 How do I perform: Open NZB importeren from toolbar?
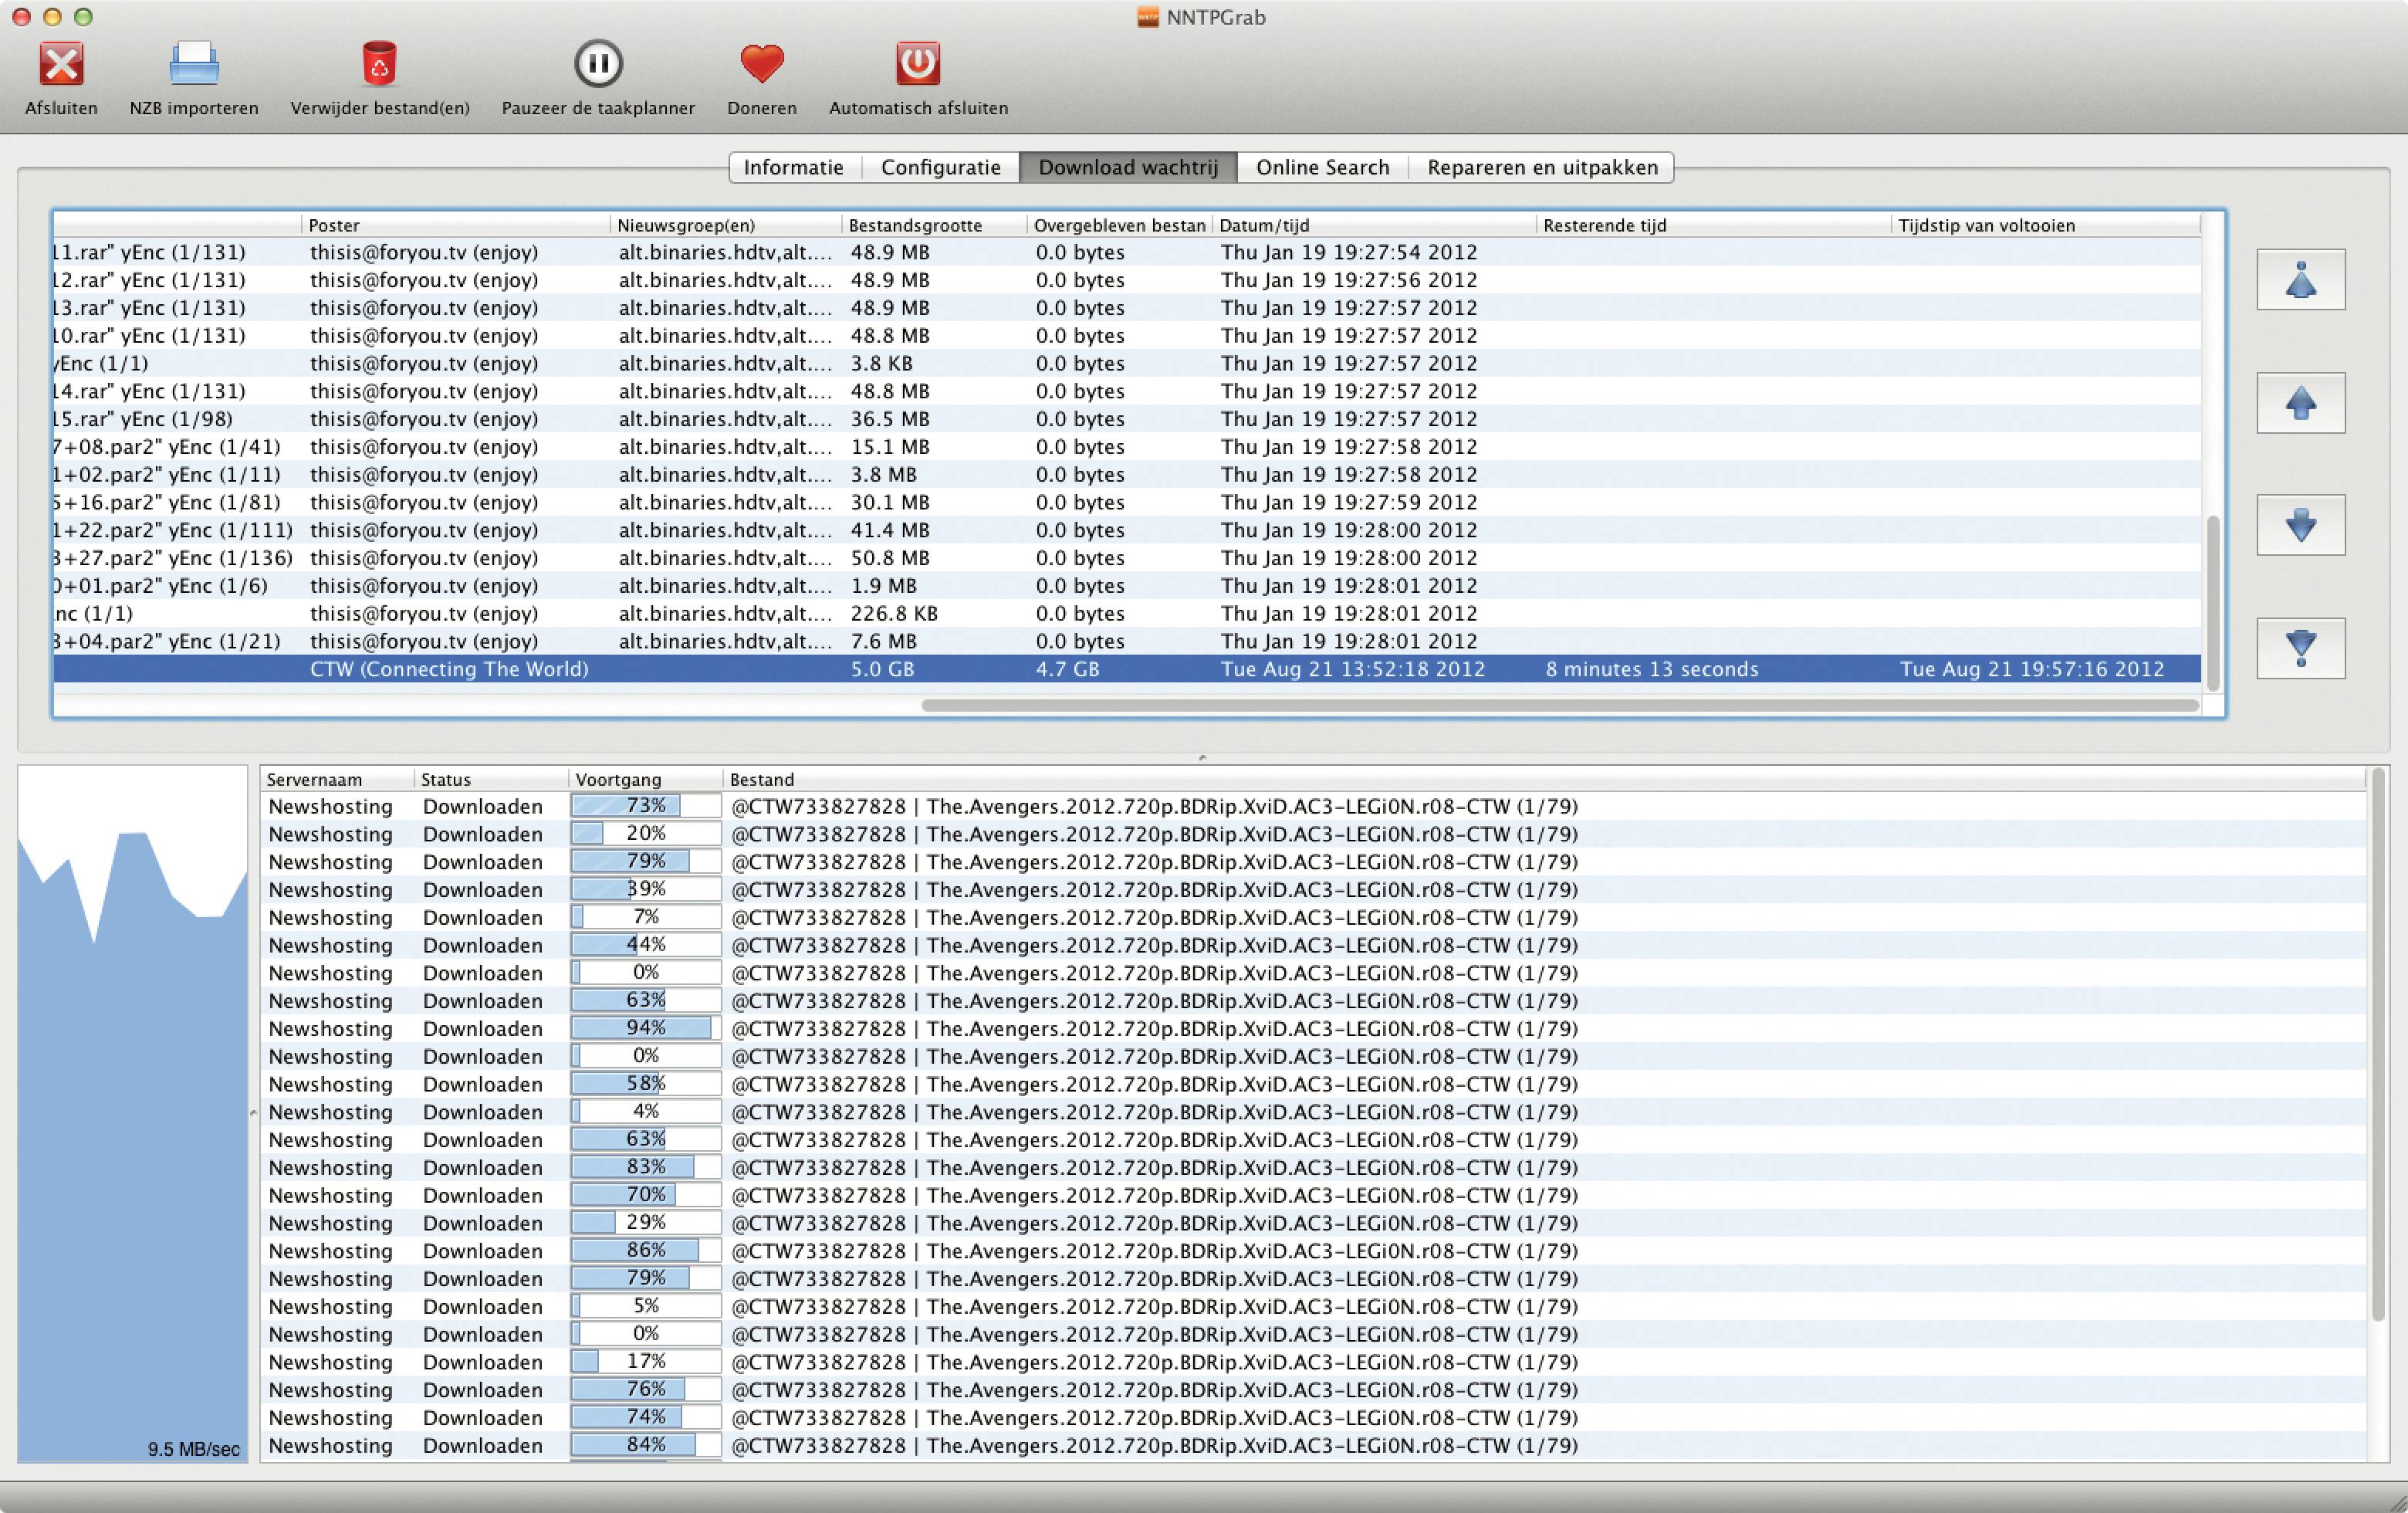coord(193,65)
